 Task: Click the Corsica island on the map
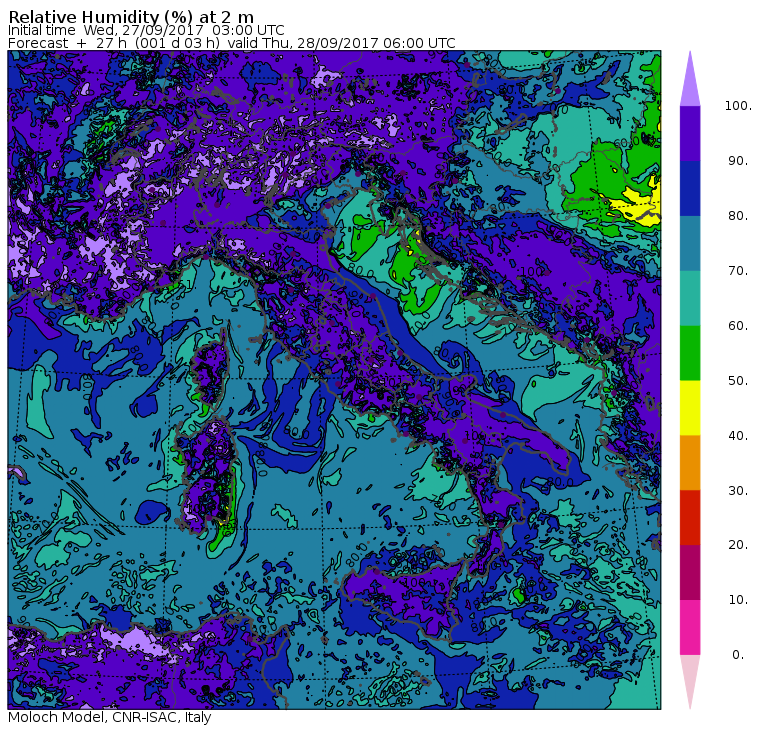[x=211, y=369]
